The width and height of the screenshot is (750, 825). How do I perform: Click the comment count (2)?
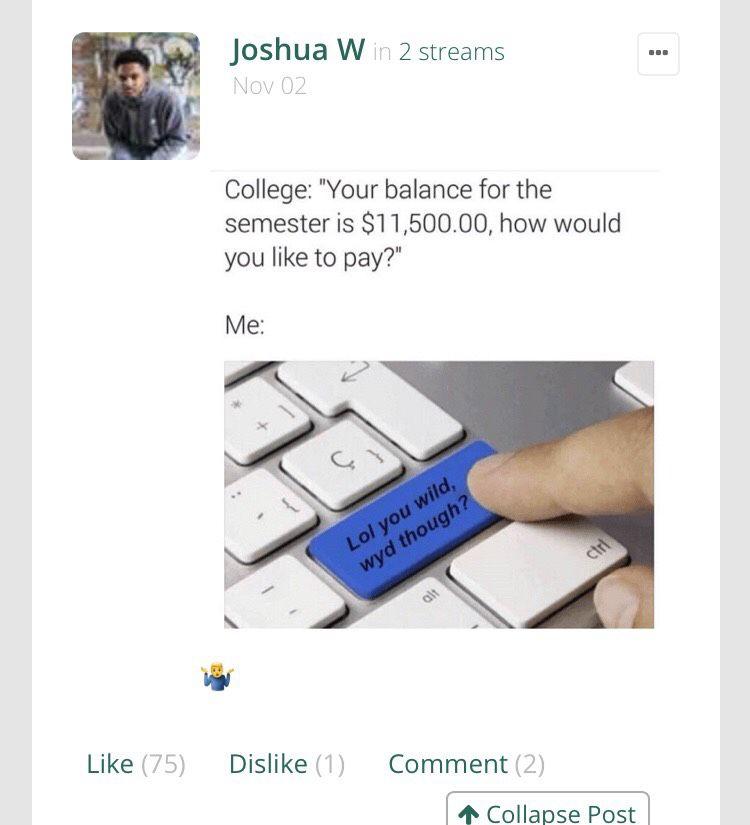pyautogui.click(x=529, y=764)
